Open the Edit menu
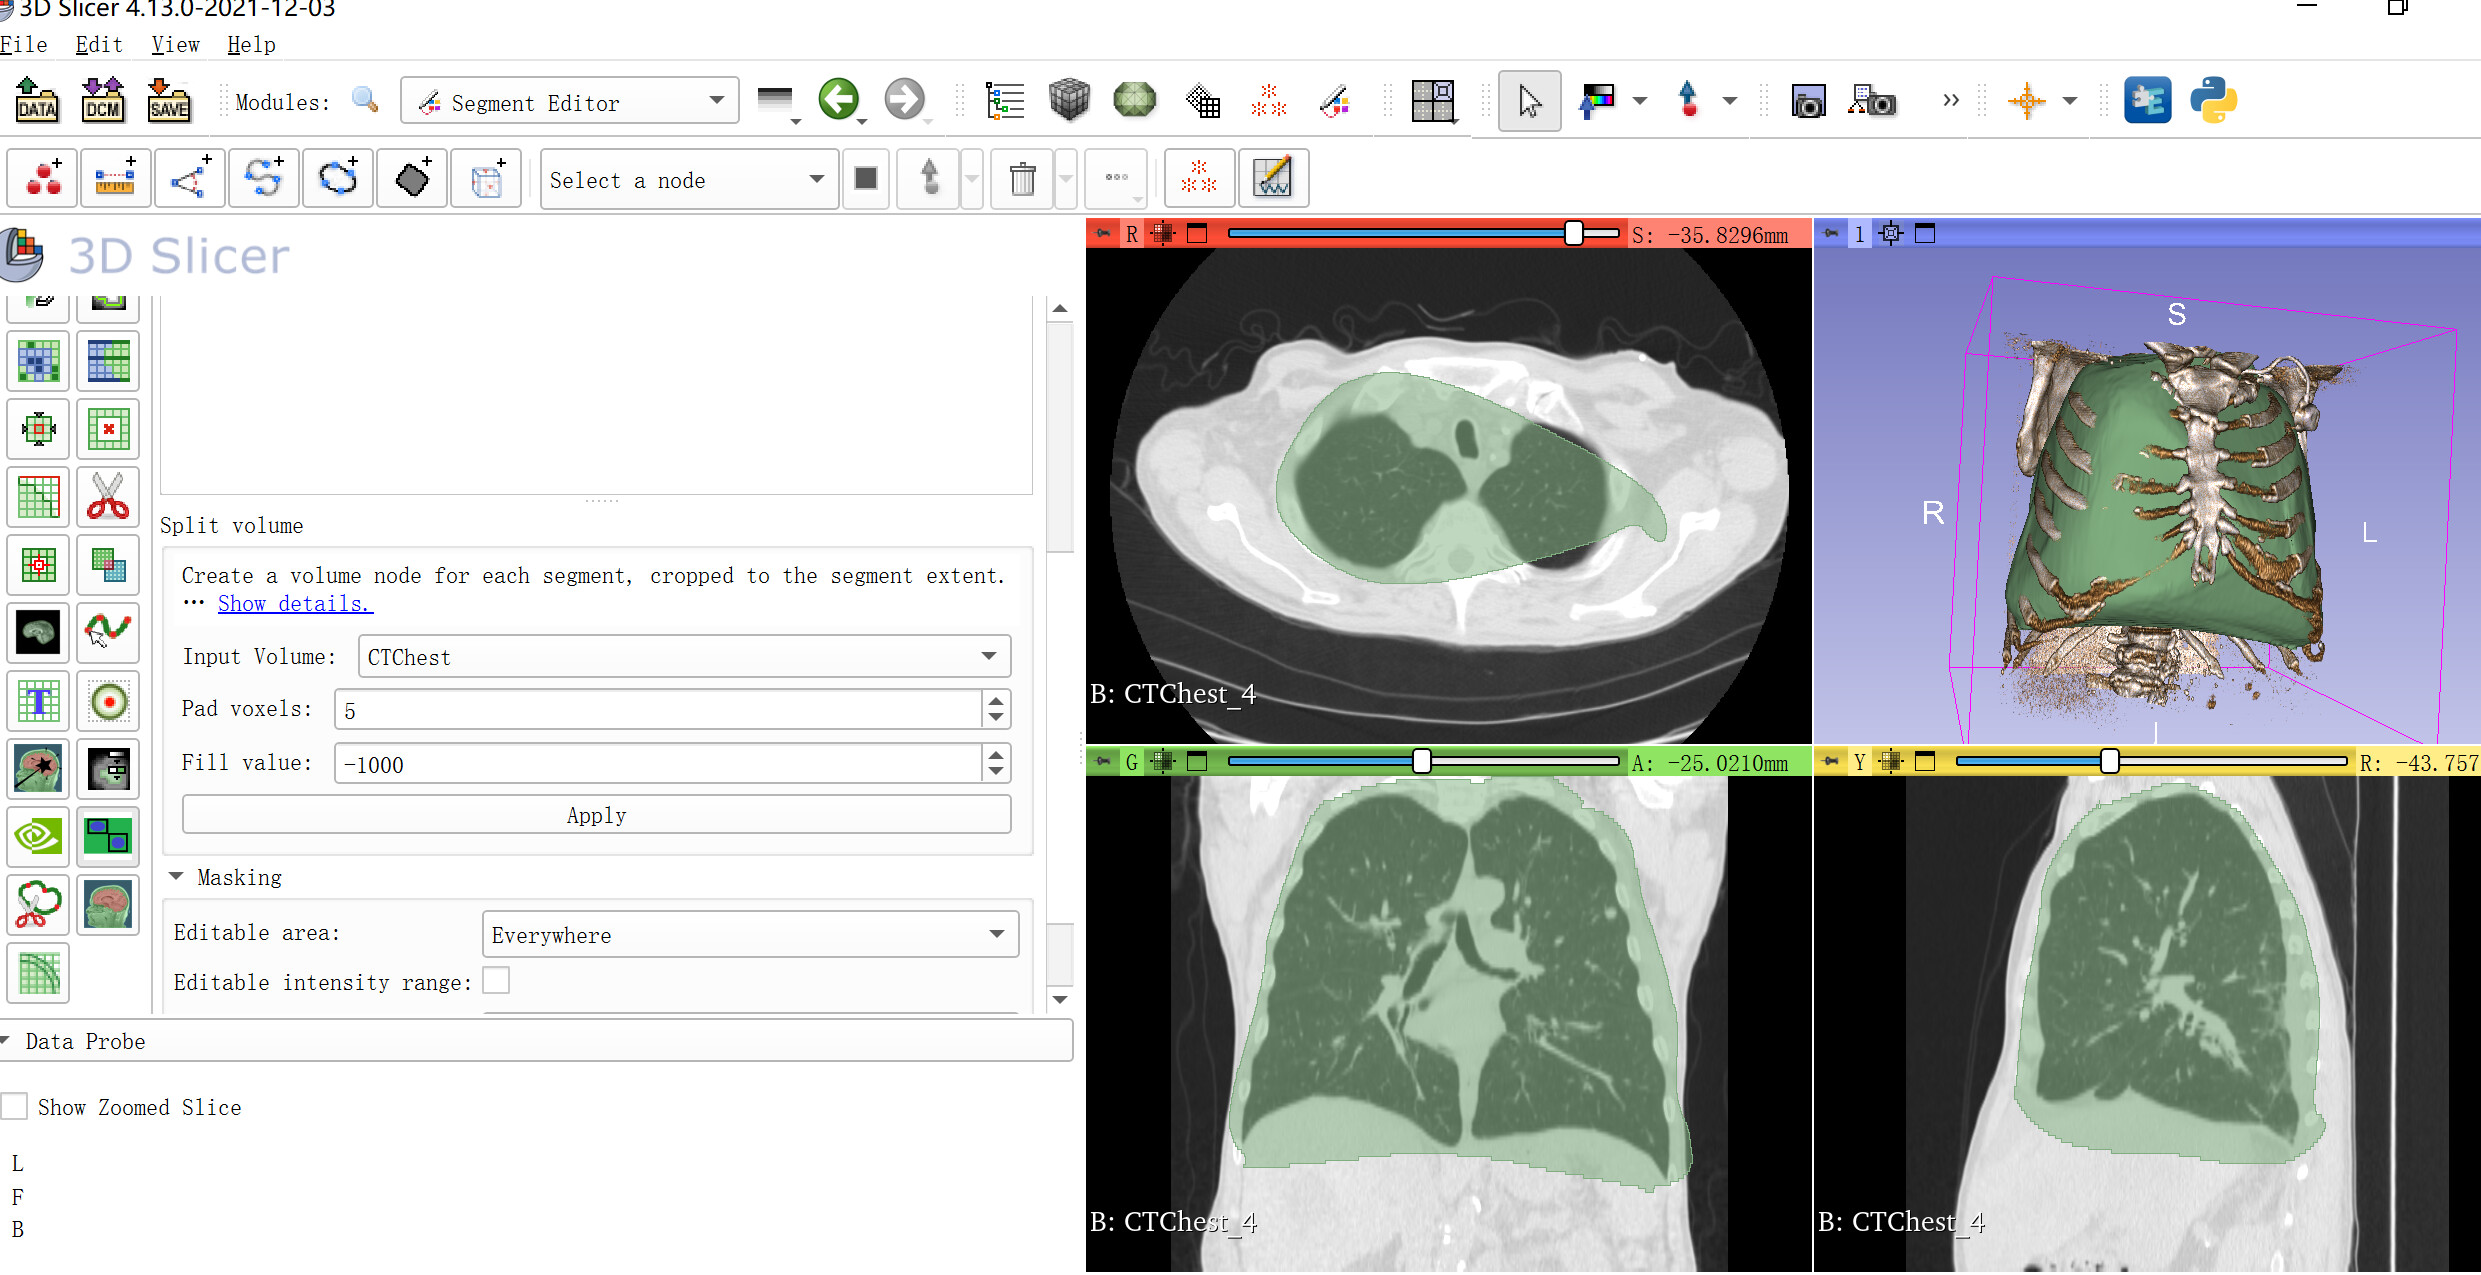 (x=98, y=45)
